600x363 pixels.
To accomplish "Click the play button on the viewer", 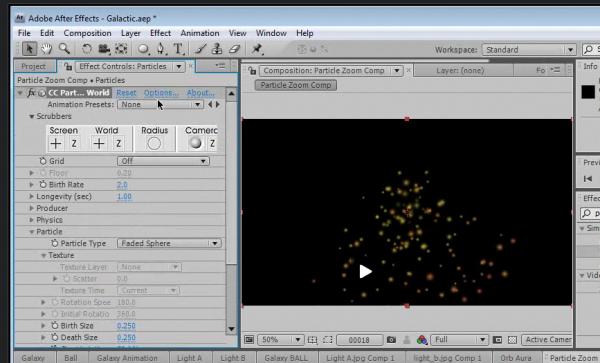I will [x=365, y=272].
